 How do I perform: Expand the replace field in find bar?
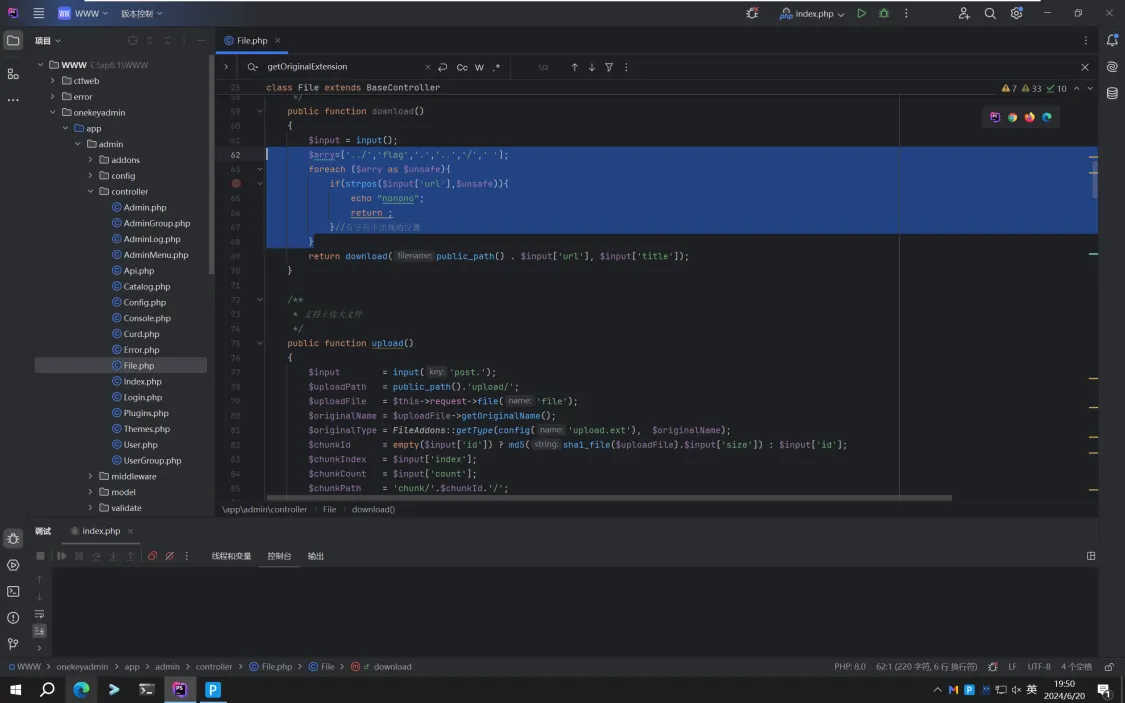click(x=226, y=67)
